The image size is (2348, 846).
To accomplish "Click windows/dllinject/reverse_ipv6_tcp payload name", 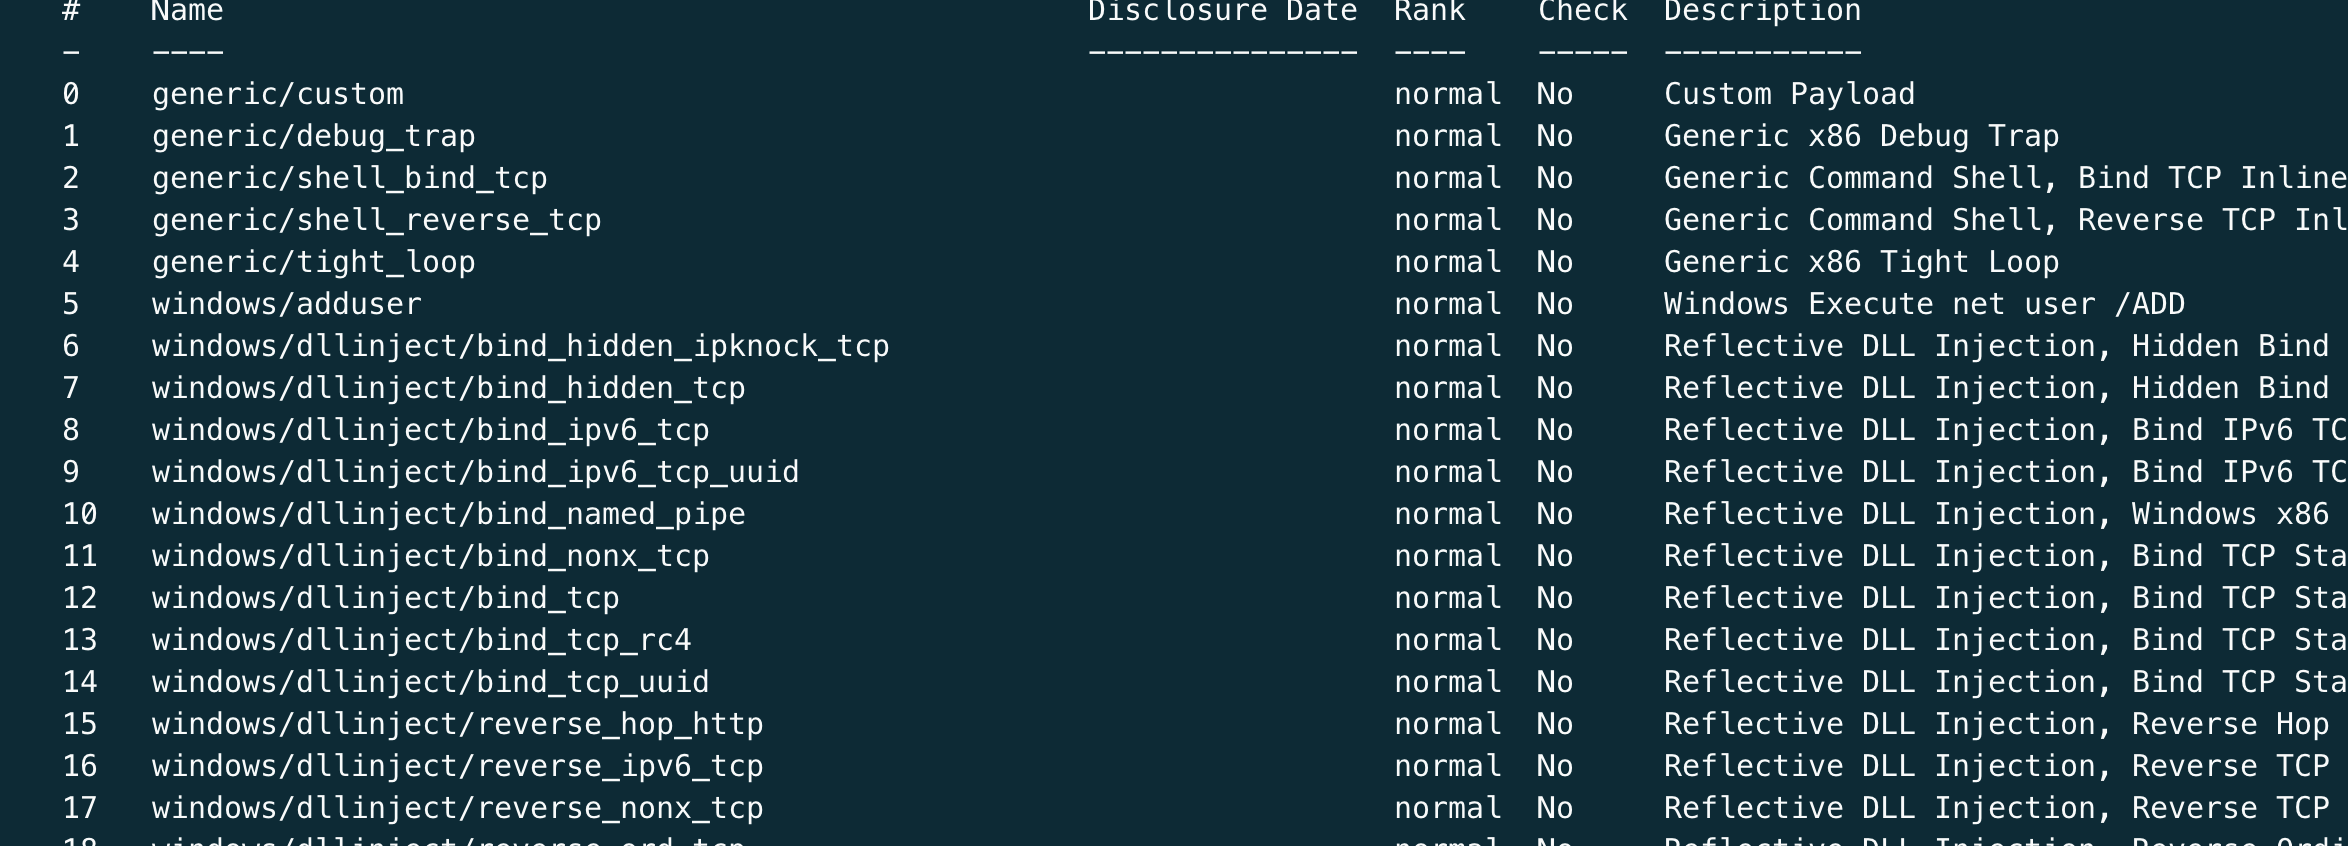I will 457,766.
